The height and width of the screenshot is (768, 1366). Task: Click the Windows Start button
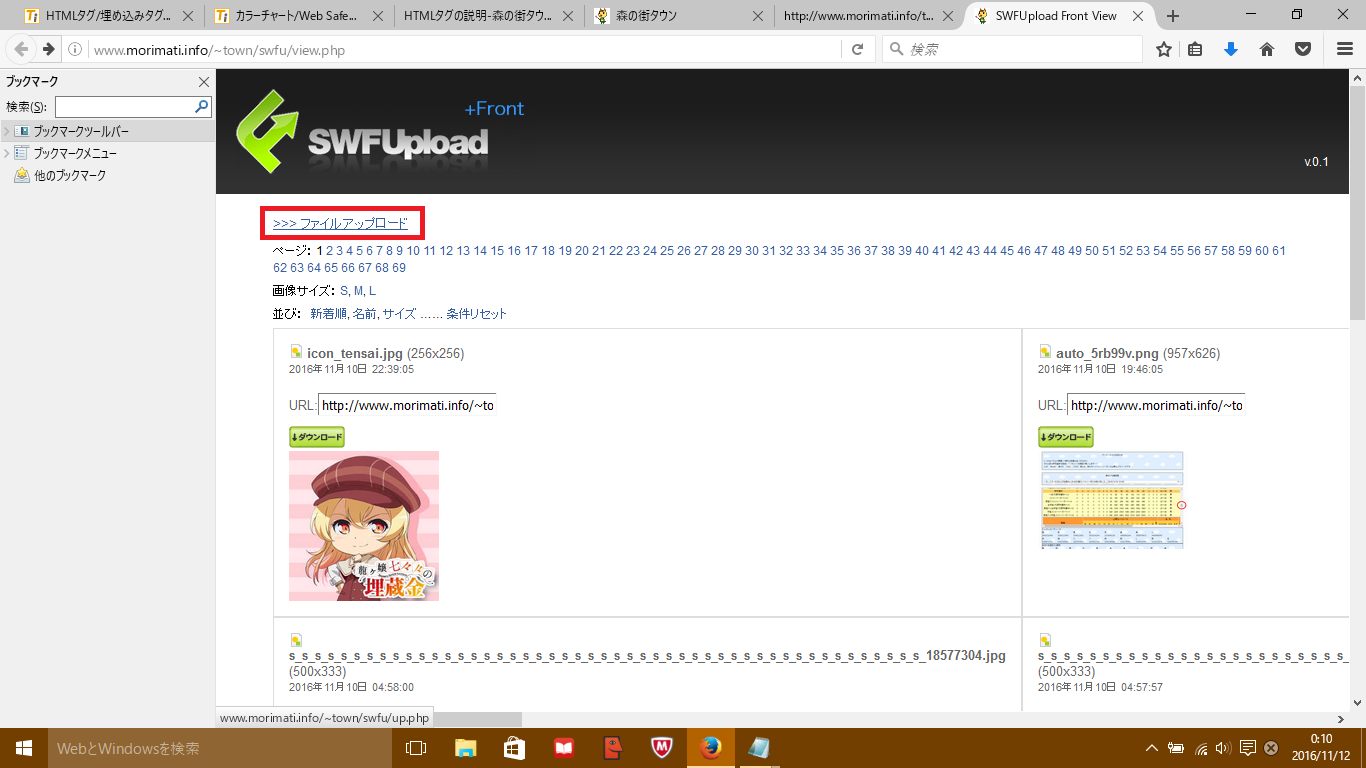pos(24,748)
